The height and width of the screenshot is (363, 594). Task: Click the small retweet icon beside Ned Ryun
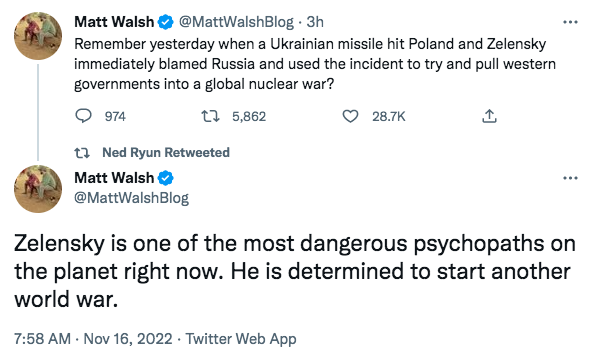82,153
